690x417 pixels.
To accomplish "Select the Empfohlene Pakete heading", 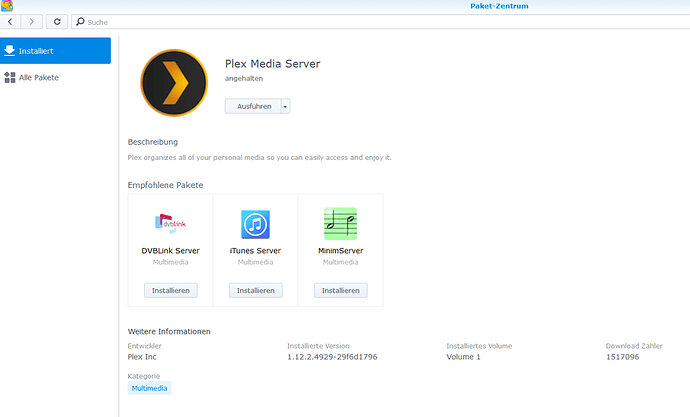I will tap(165, 185).
